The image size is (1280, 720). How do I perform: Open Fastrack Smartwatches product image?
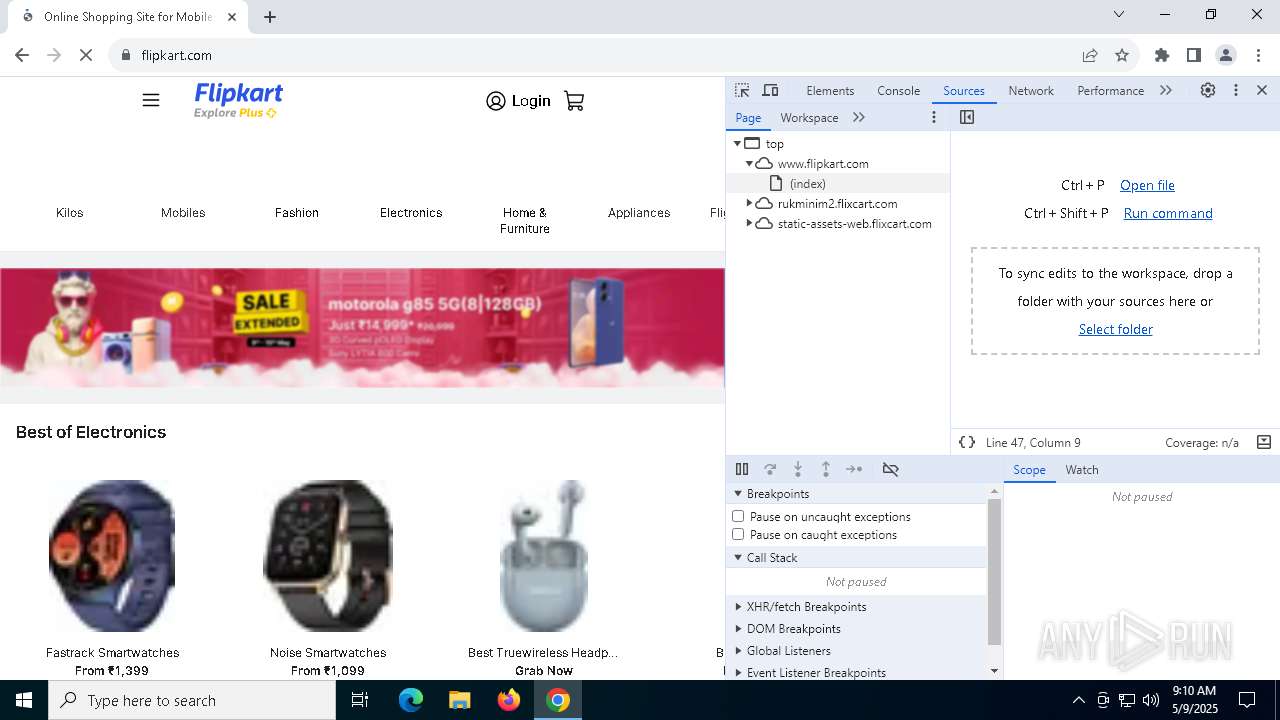112,556
